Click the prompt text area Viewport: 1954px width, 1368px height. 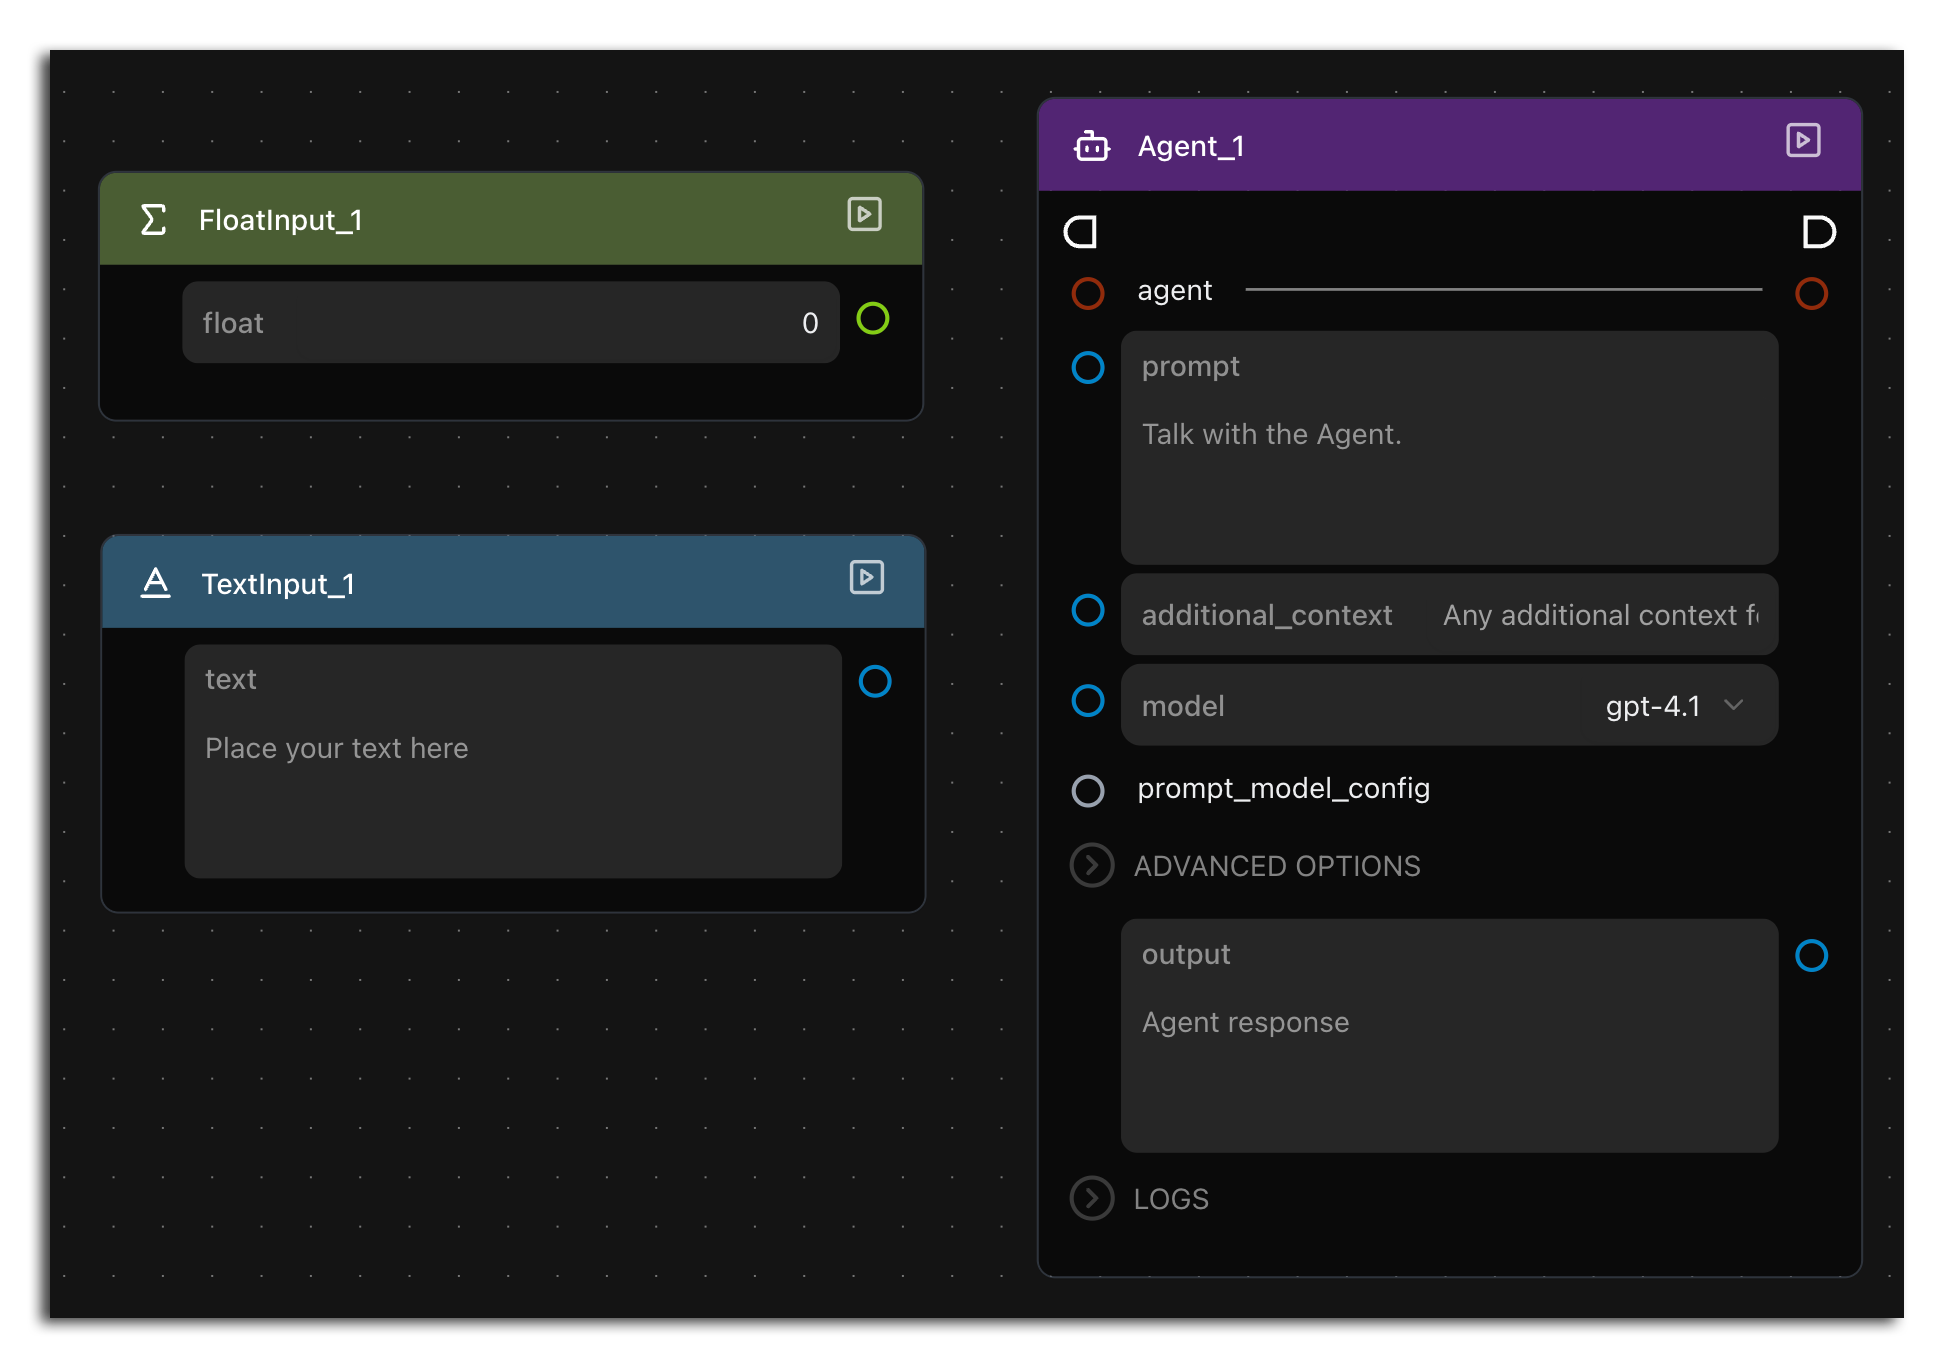[1449, 448]
